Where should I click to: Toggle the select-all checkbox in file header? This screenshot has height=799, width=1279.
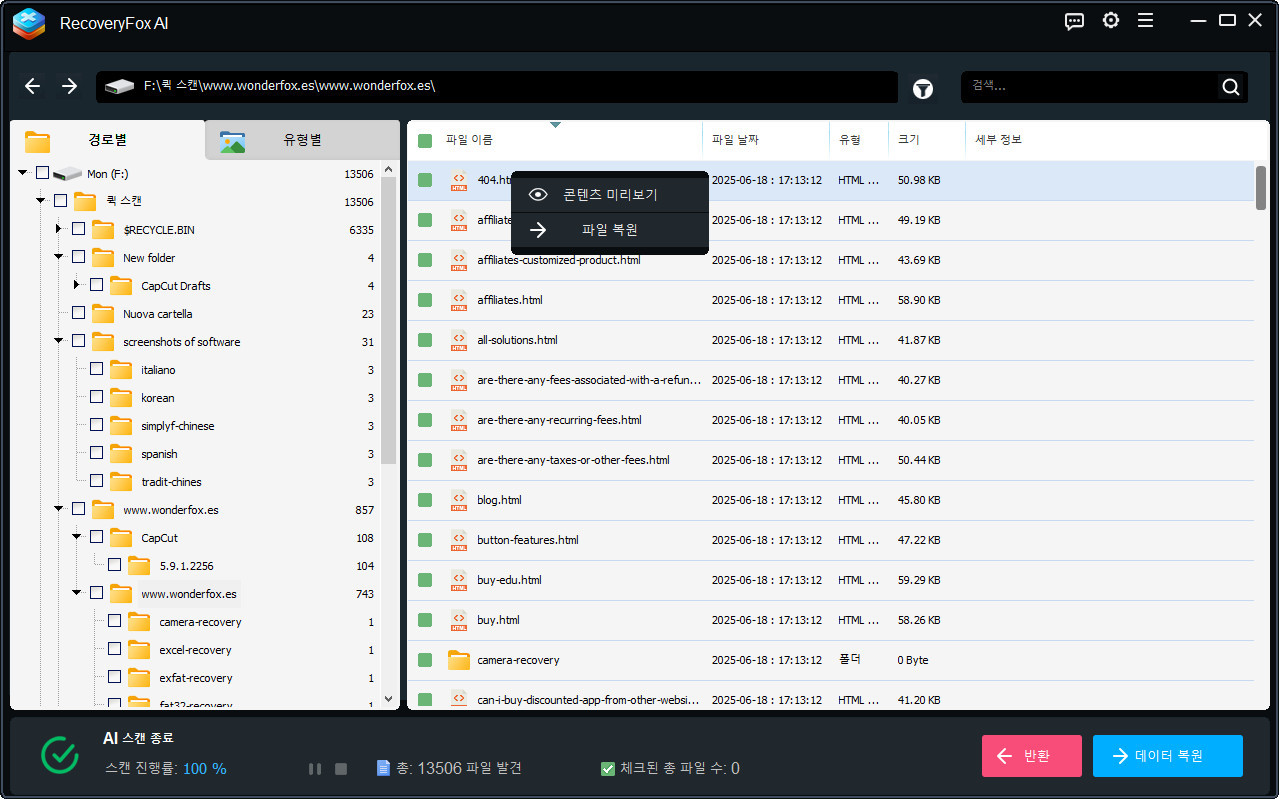(x=425, y=141)
